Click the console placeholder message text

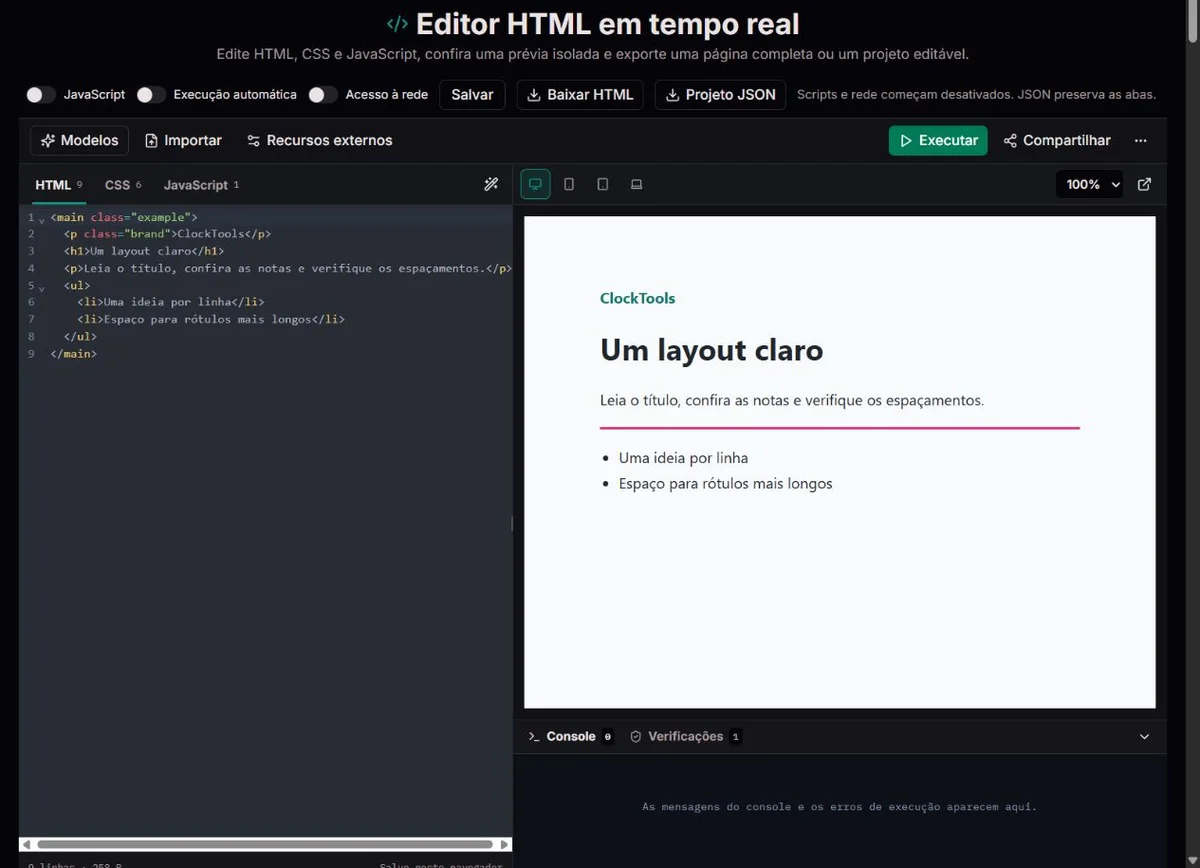click(839, 806)
